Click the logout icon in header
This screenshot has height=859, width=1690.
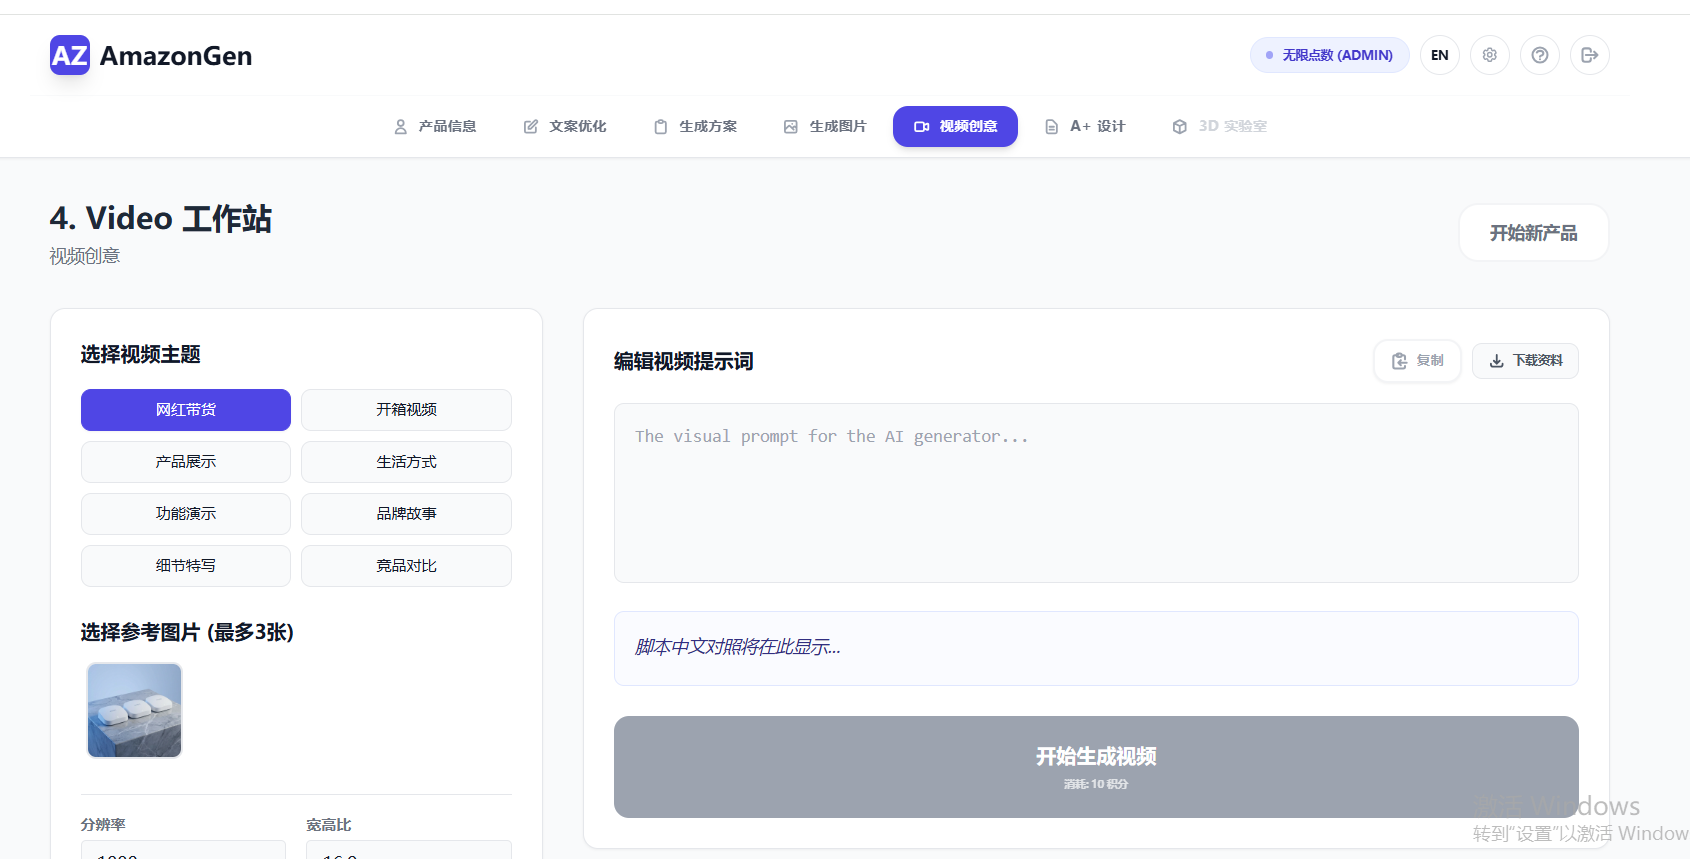coord(1589,55)
